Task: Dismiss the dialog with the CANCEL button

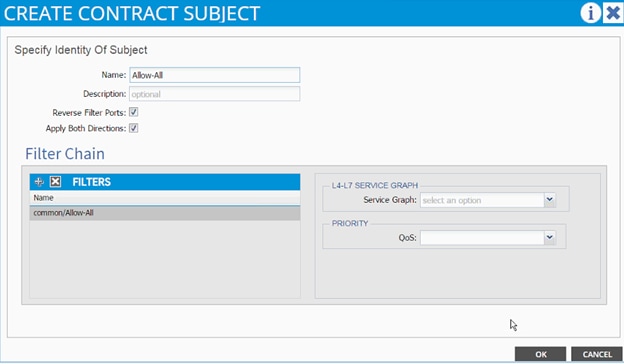Action: click(x=597, y=354)
